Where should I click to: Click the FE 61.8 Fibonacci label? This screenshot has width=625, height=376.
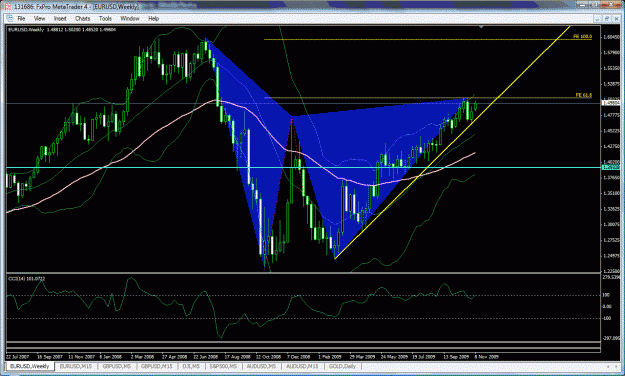pyautogui.click(x=584, y=95)
